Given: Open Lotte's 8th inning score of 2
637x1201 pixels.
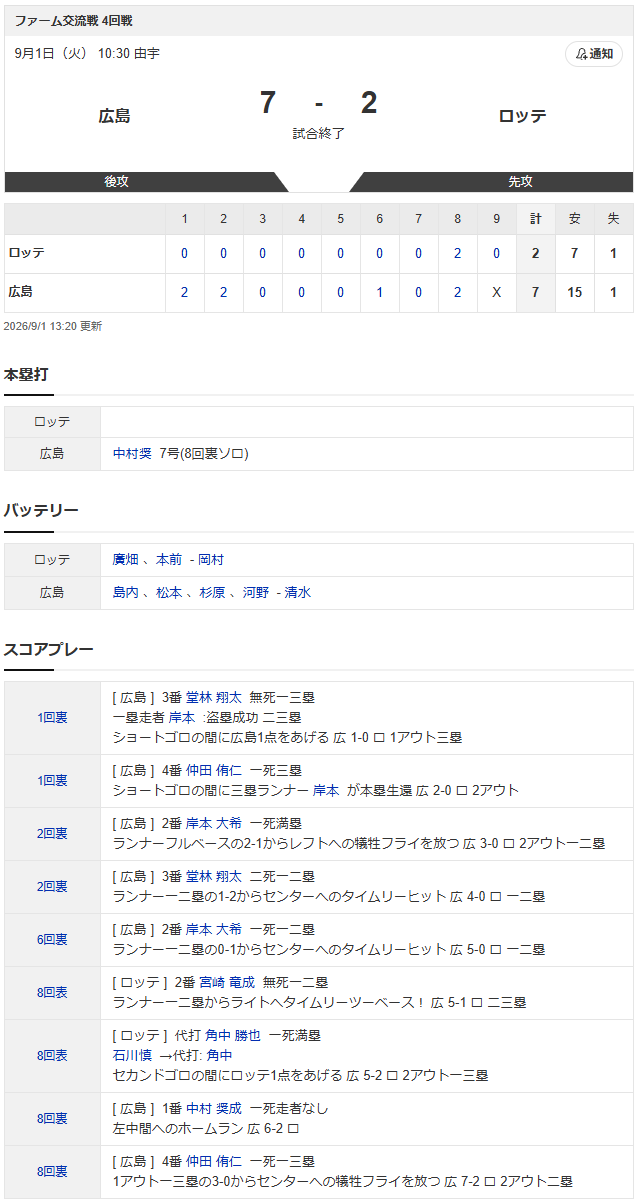Looking at the screenshot, I should (457, 254).
